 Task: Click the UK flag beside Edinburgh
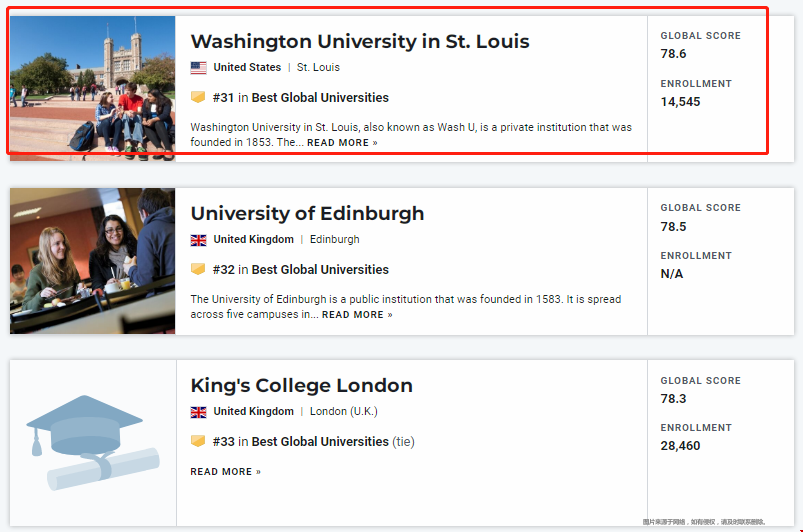(198, 240)
